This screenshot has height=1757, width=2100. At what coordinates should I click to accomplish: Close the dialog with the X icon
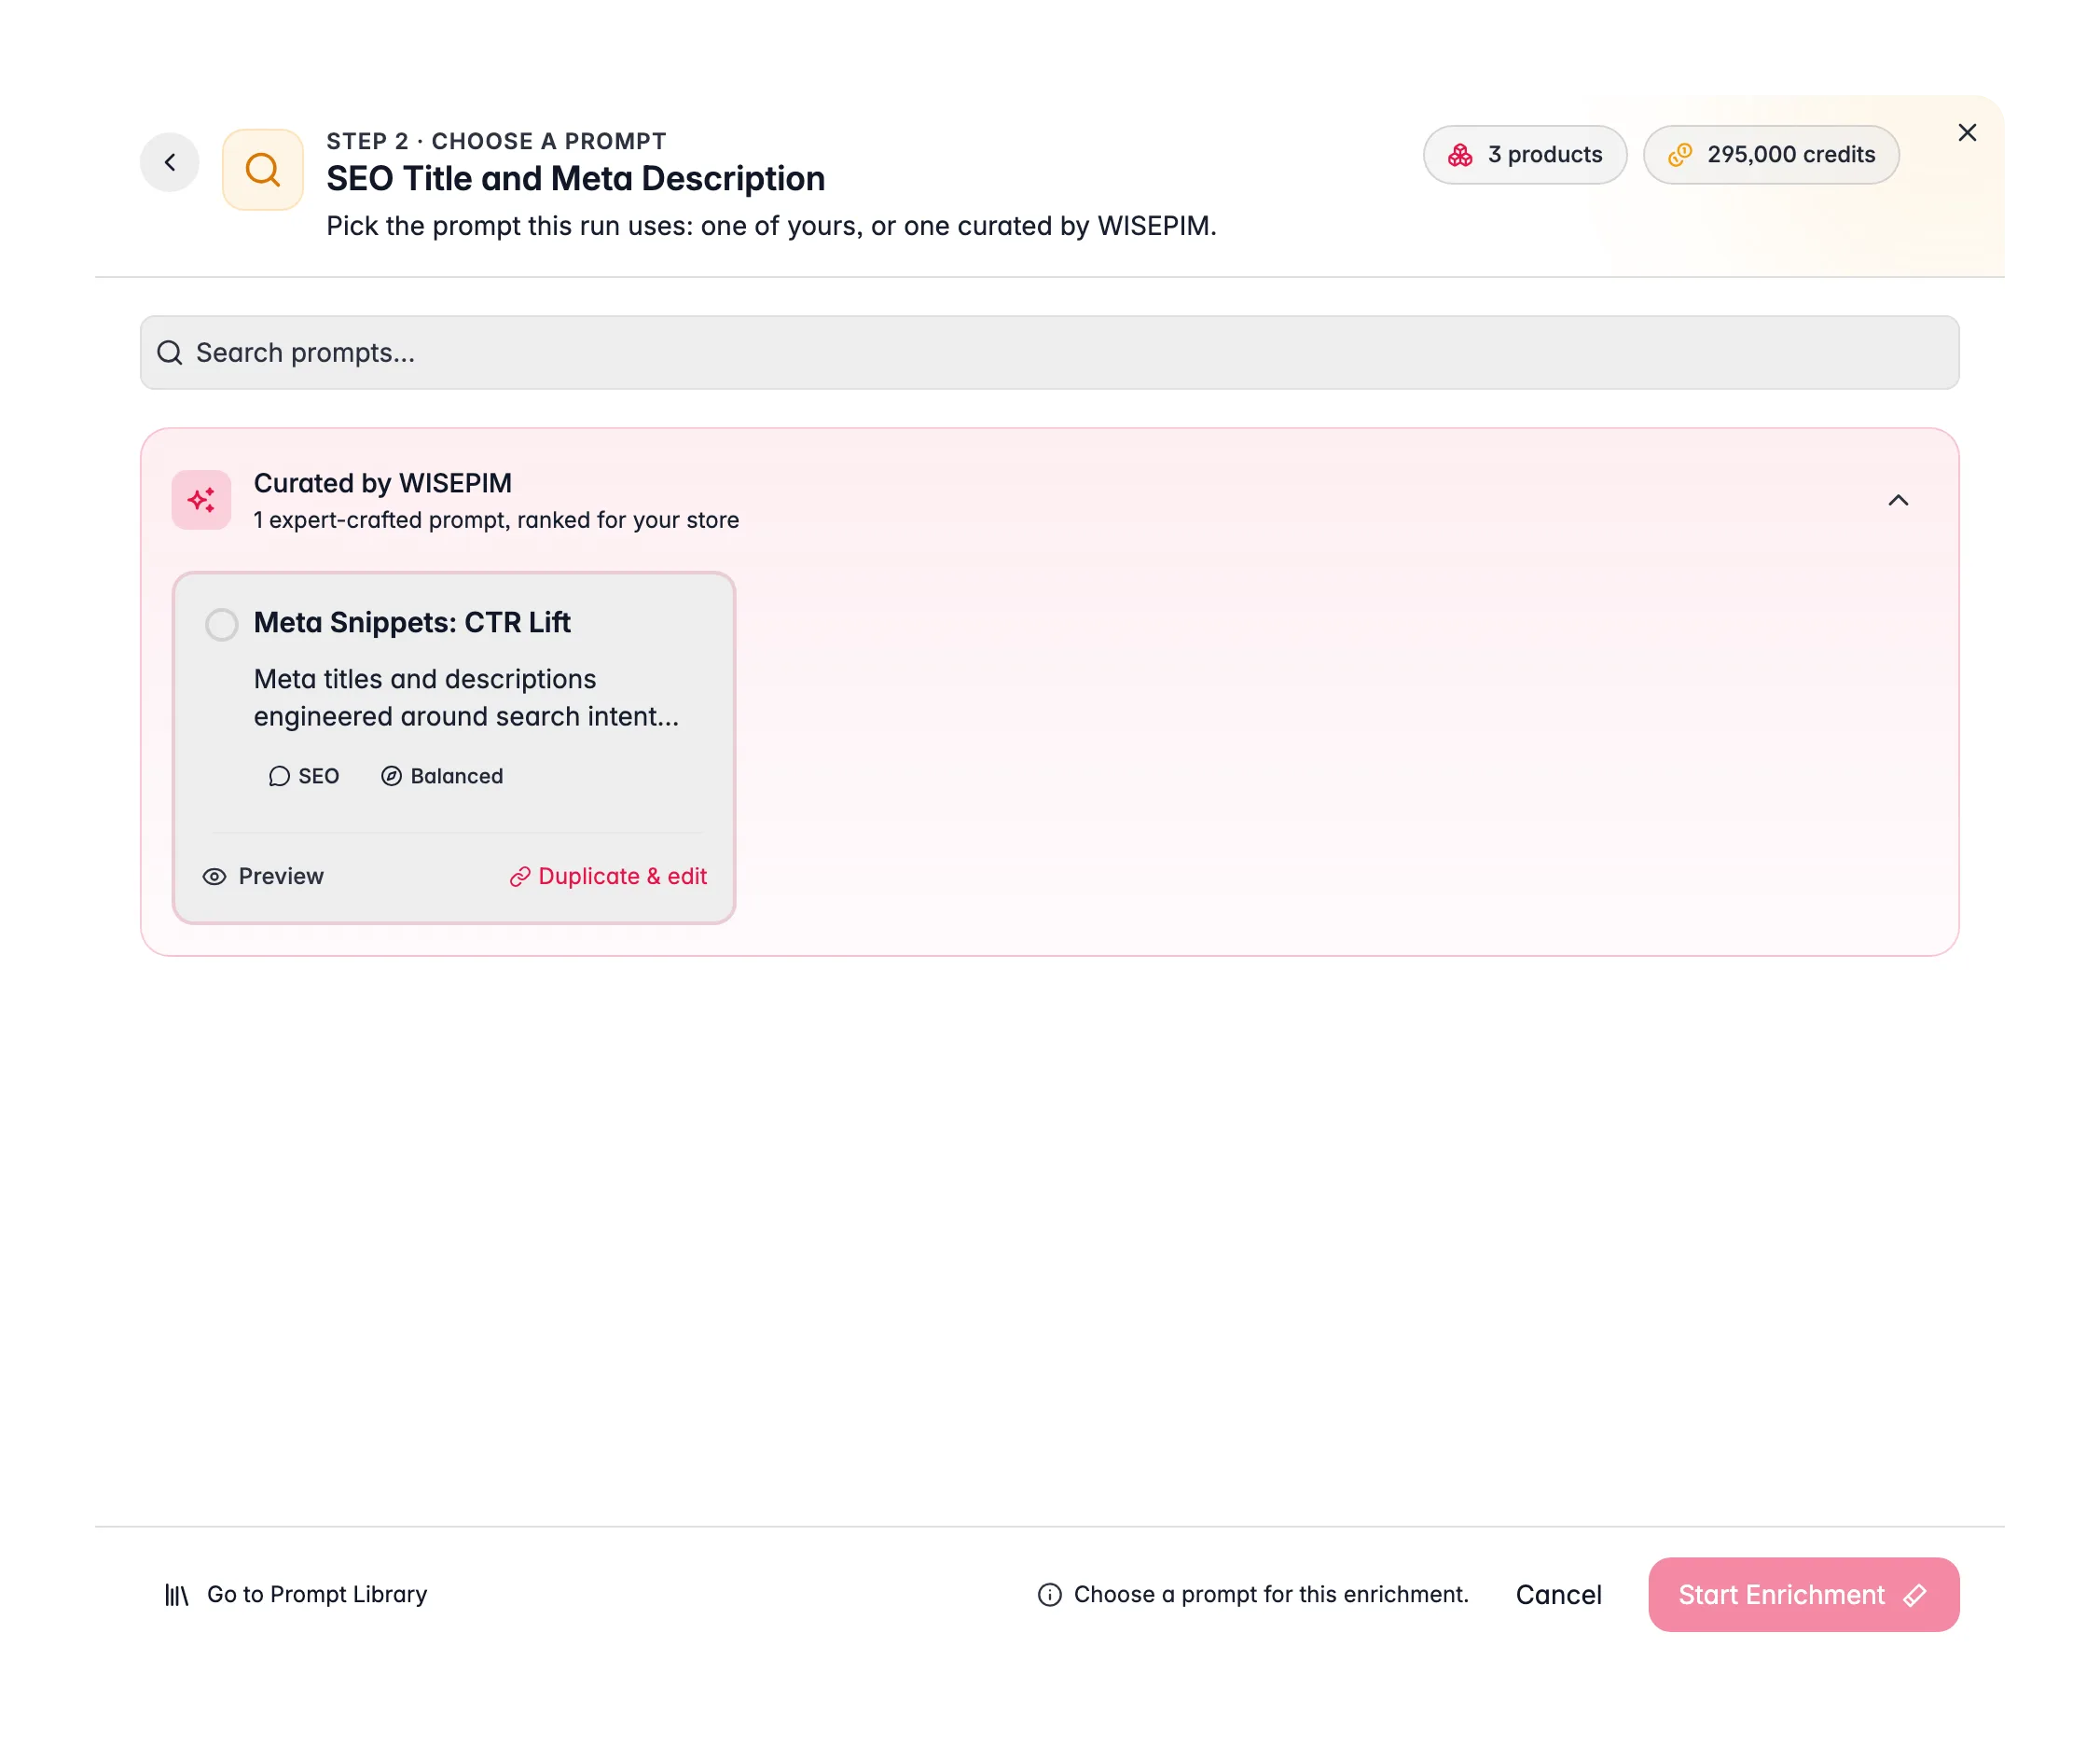coord(1967,133)
